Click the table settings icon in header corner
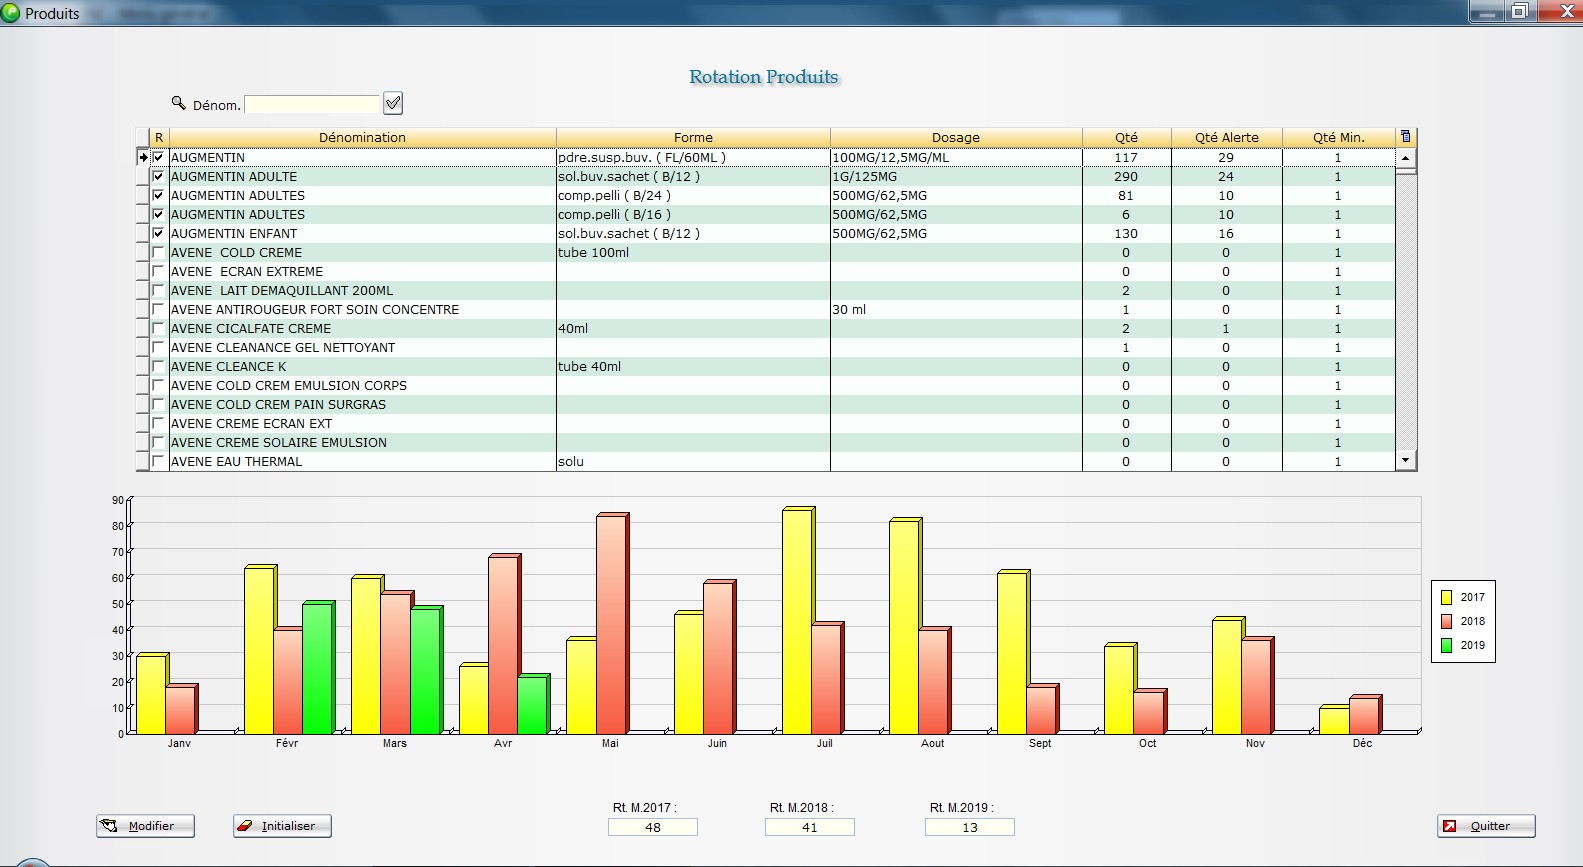Screen dimensions: 1583x867 1405,137
